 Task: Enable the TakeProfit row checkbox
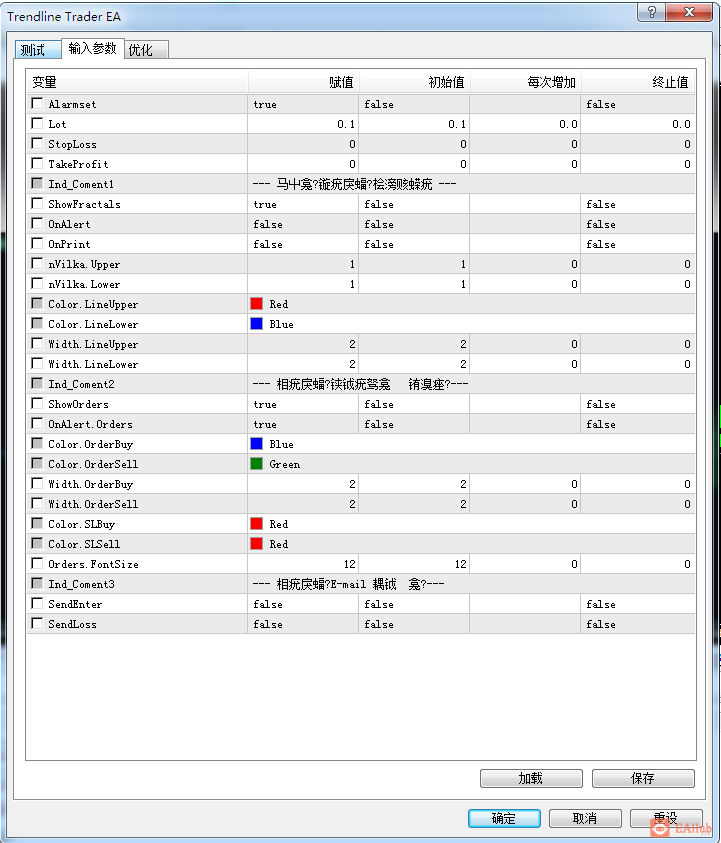point(37,163)
